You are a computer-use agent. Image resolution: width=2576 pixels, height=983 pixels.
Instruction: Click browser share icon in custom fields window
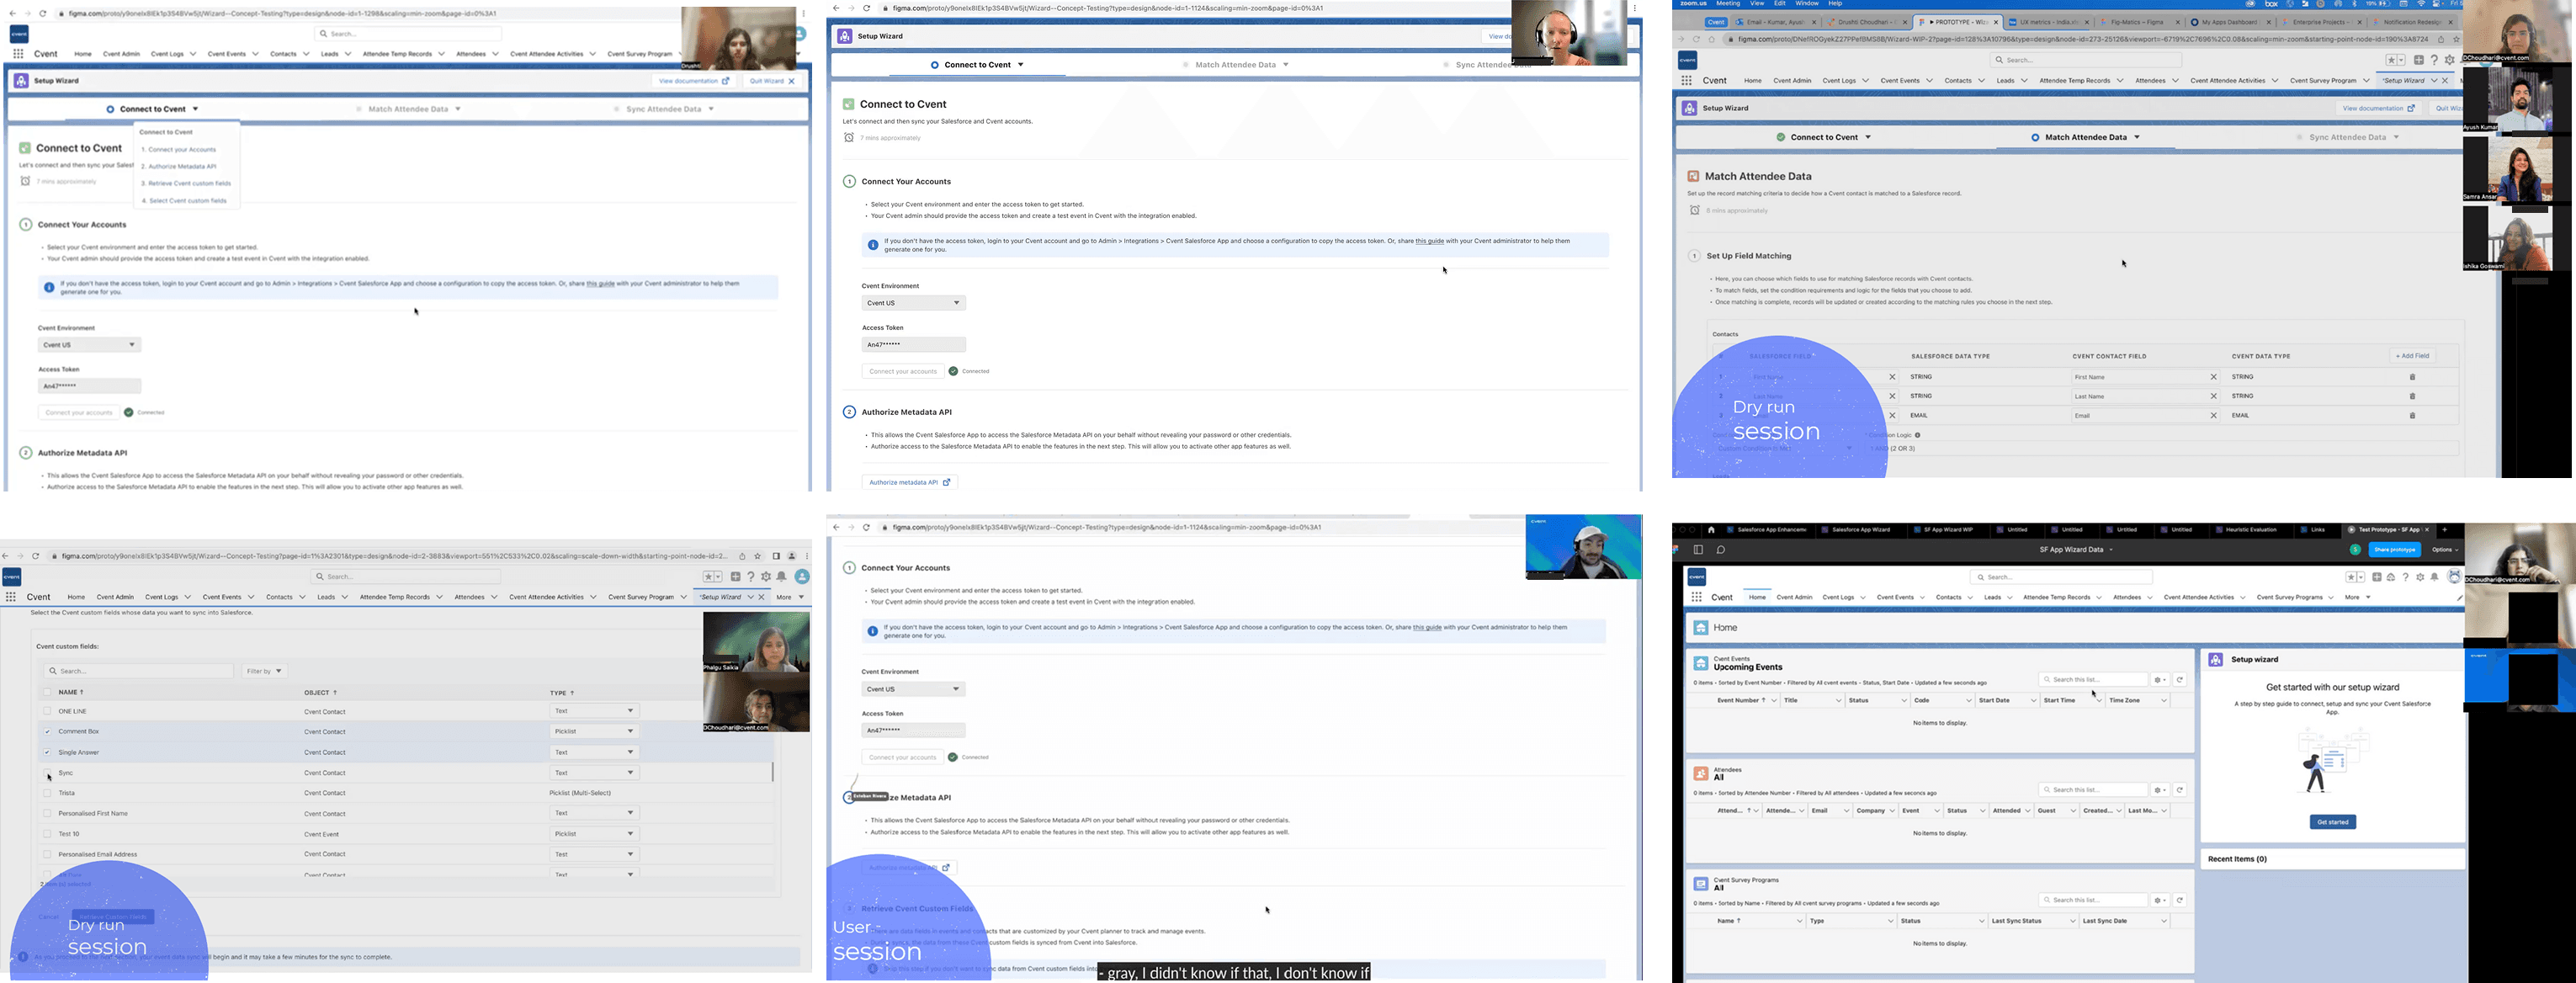click(742, 556)
